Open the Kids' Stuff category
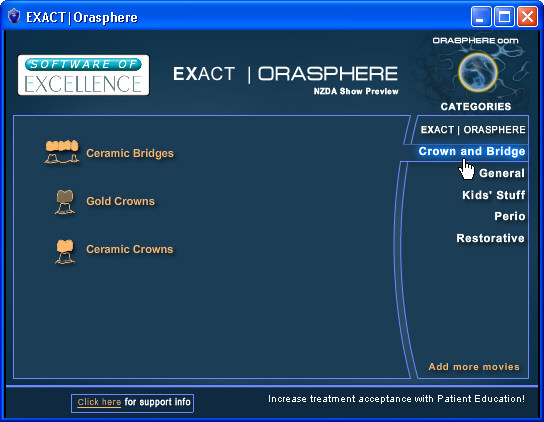 [x=494, y=195]
